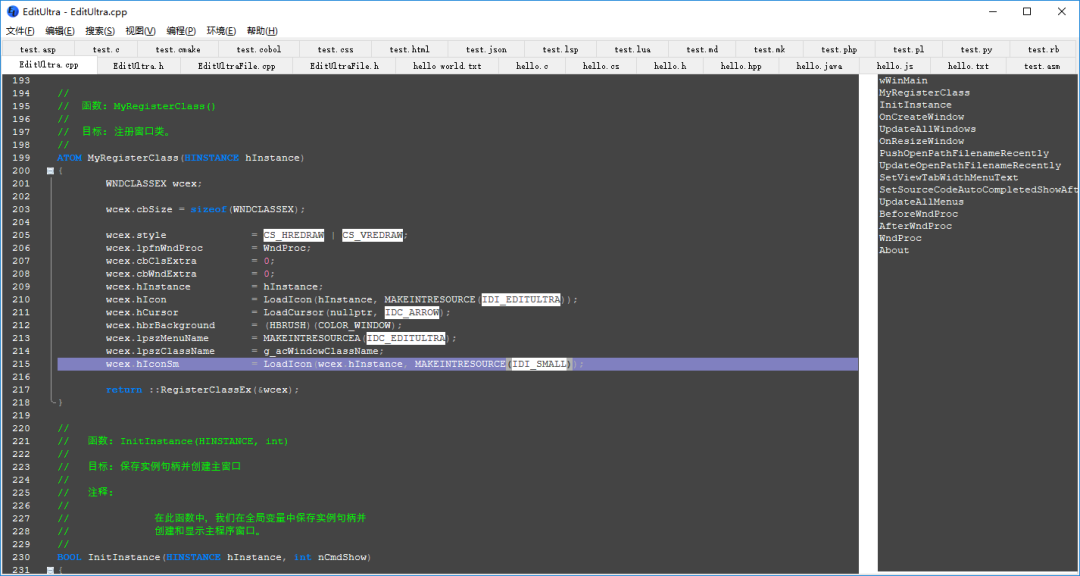Switch to the test.php tab
Viewport: 1080px width, 576px height.
[x=839, y=49]
